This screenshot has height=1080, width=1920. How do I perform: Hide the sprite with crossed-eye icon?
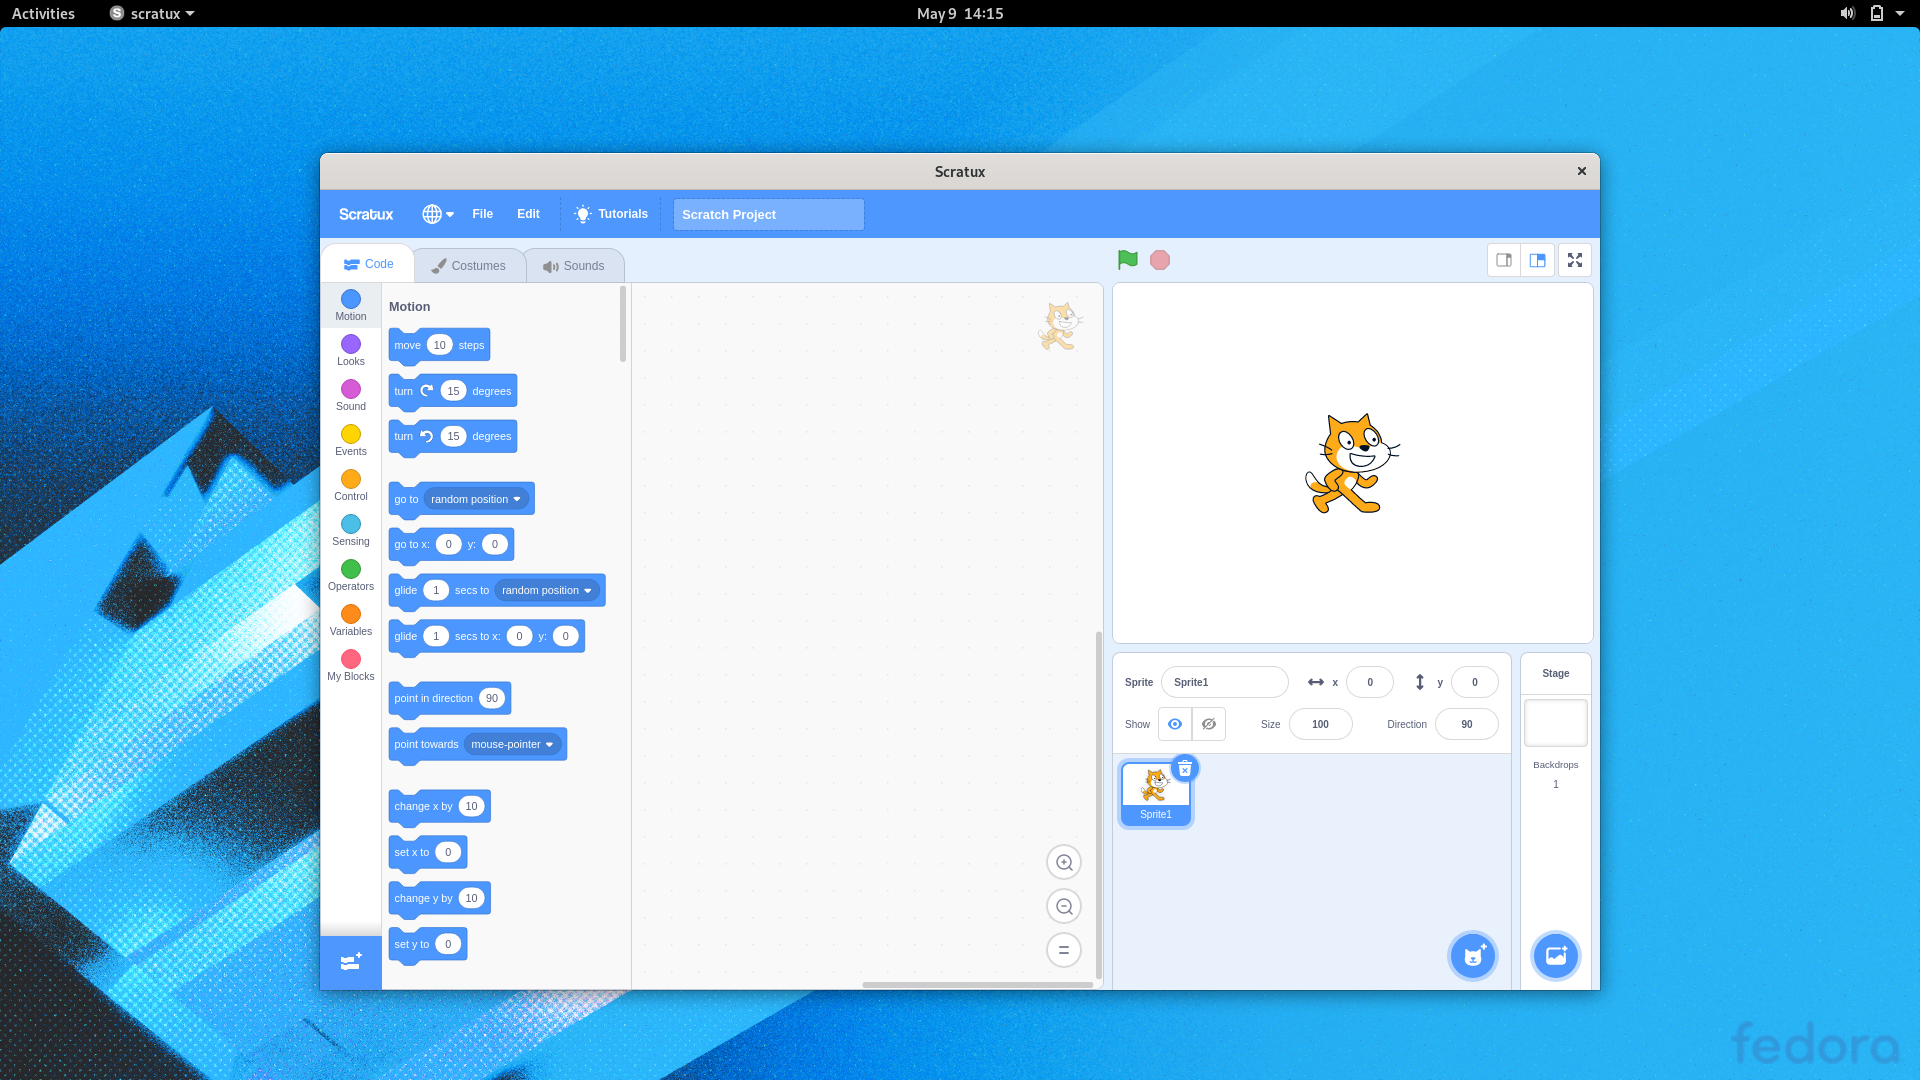[x=1209, y=724]
